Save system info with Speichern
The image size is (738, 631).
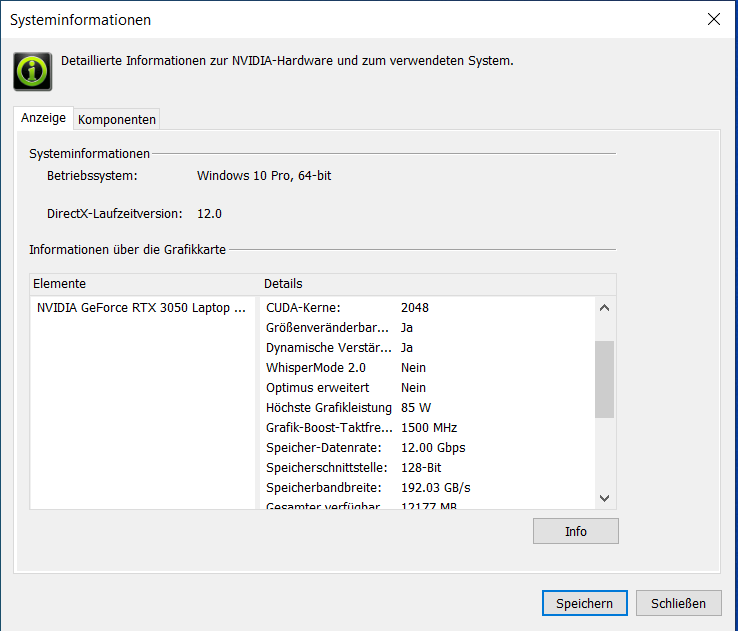585,603
